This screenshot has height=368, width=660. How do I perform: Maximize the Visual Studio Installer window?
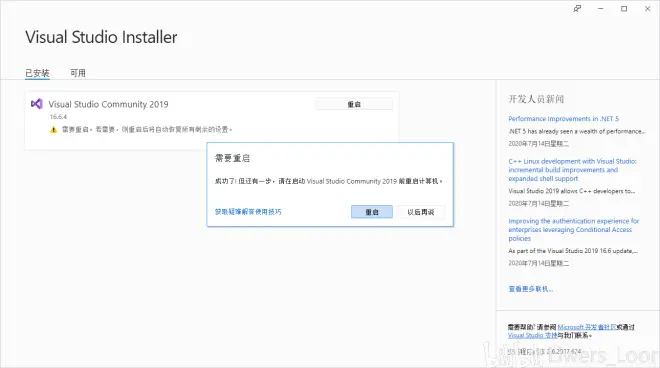pyautogui.click(x=624, y=8)
